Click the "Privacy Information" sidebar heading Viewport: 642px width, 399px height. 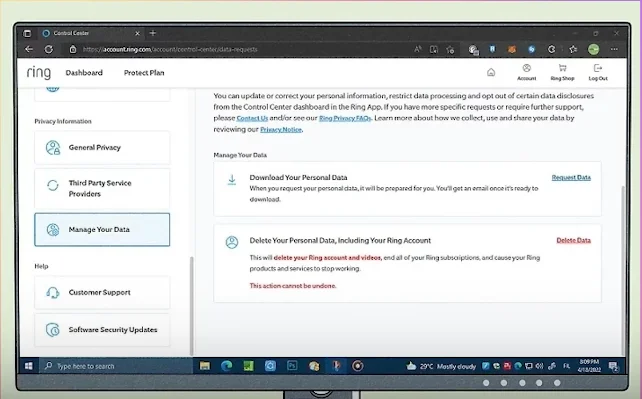pos(63,121)
